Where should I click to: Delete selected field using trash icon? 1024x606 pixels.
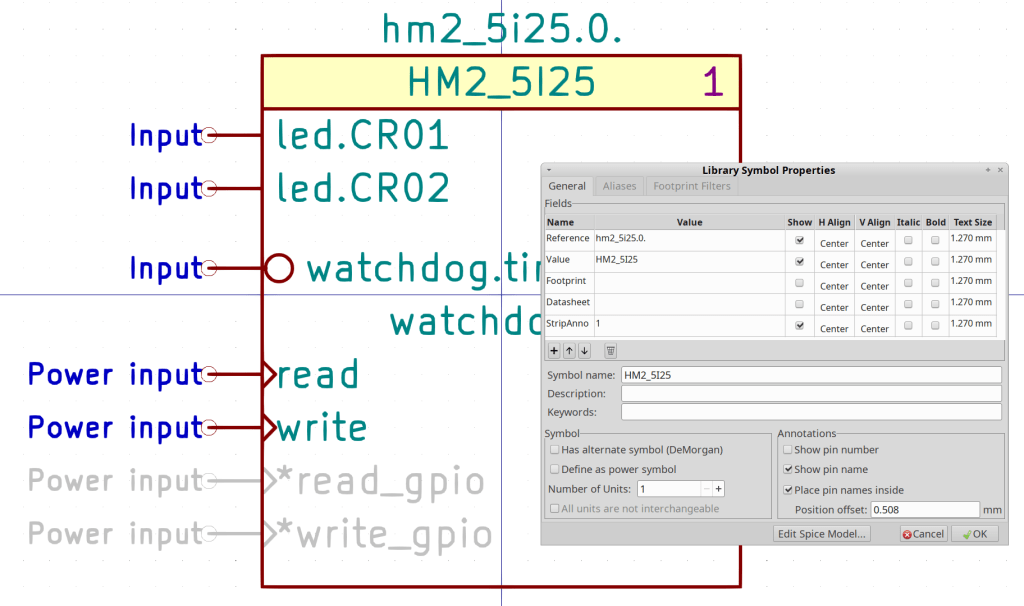611,350
